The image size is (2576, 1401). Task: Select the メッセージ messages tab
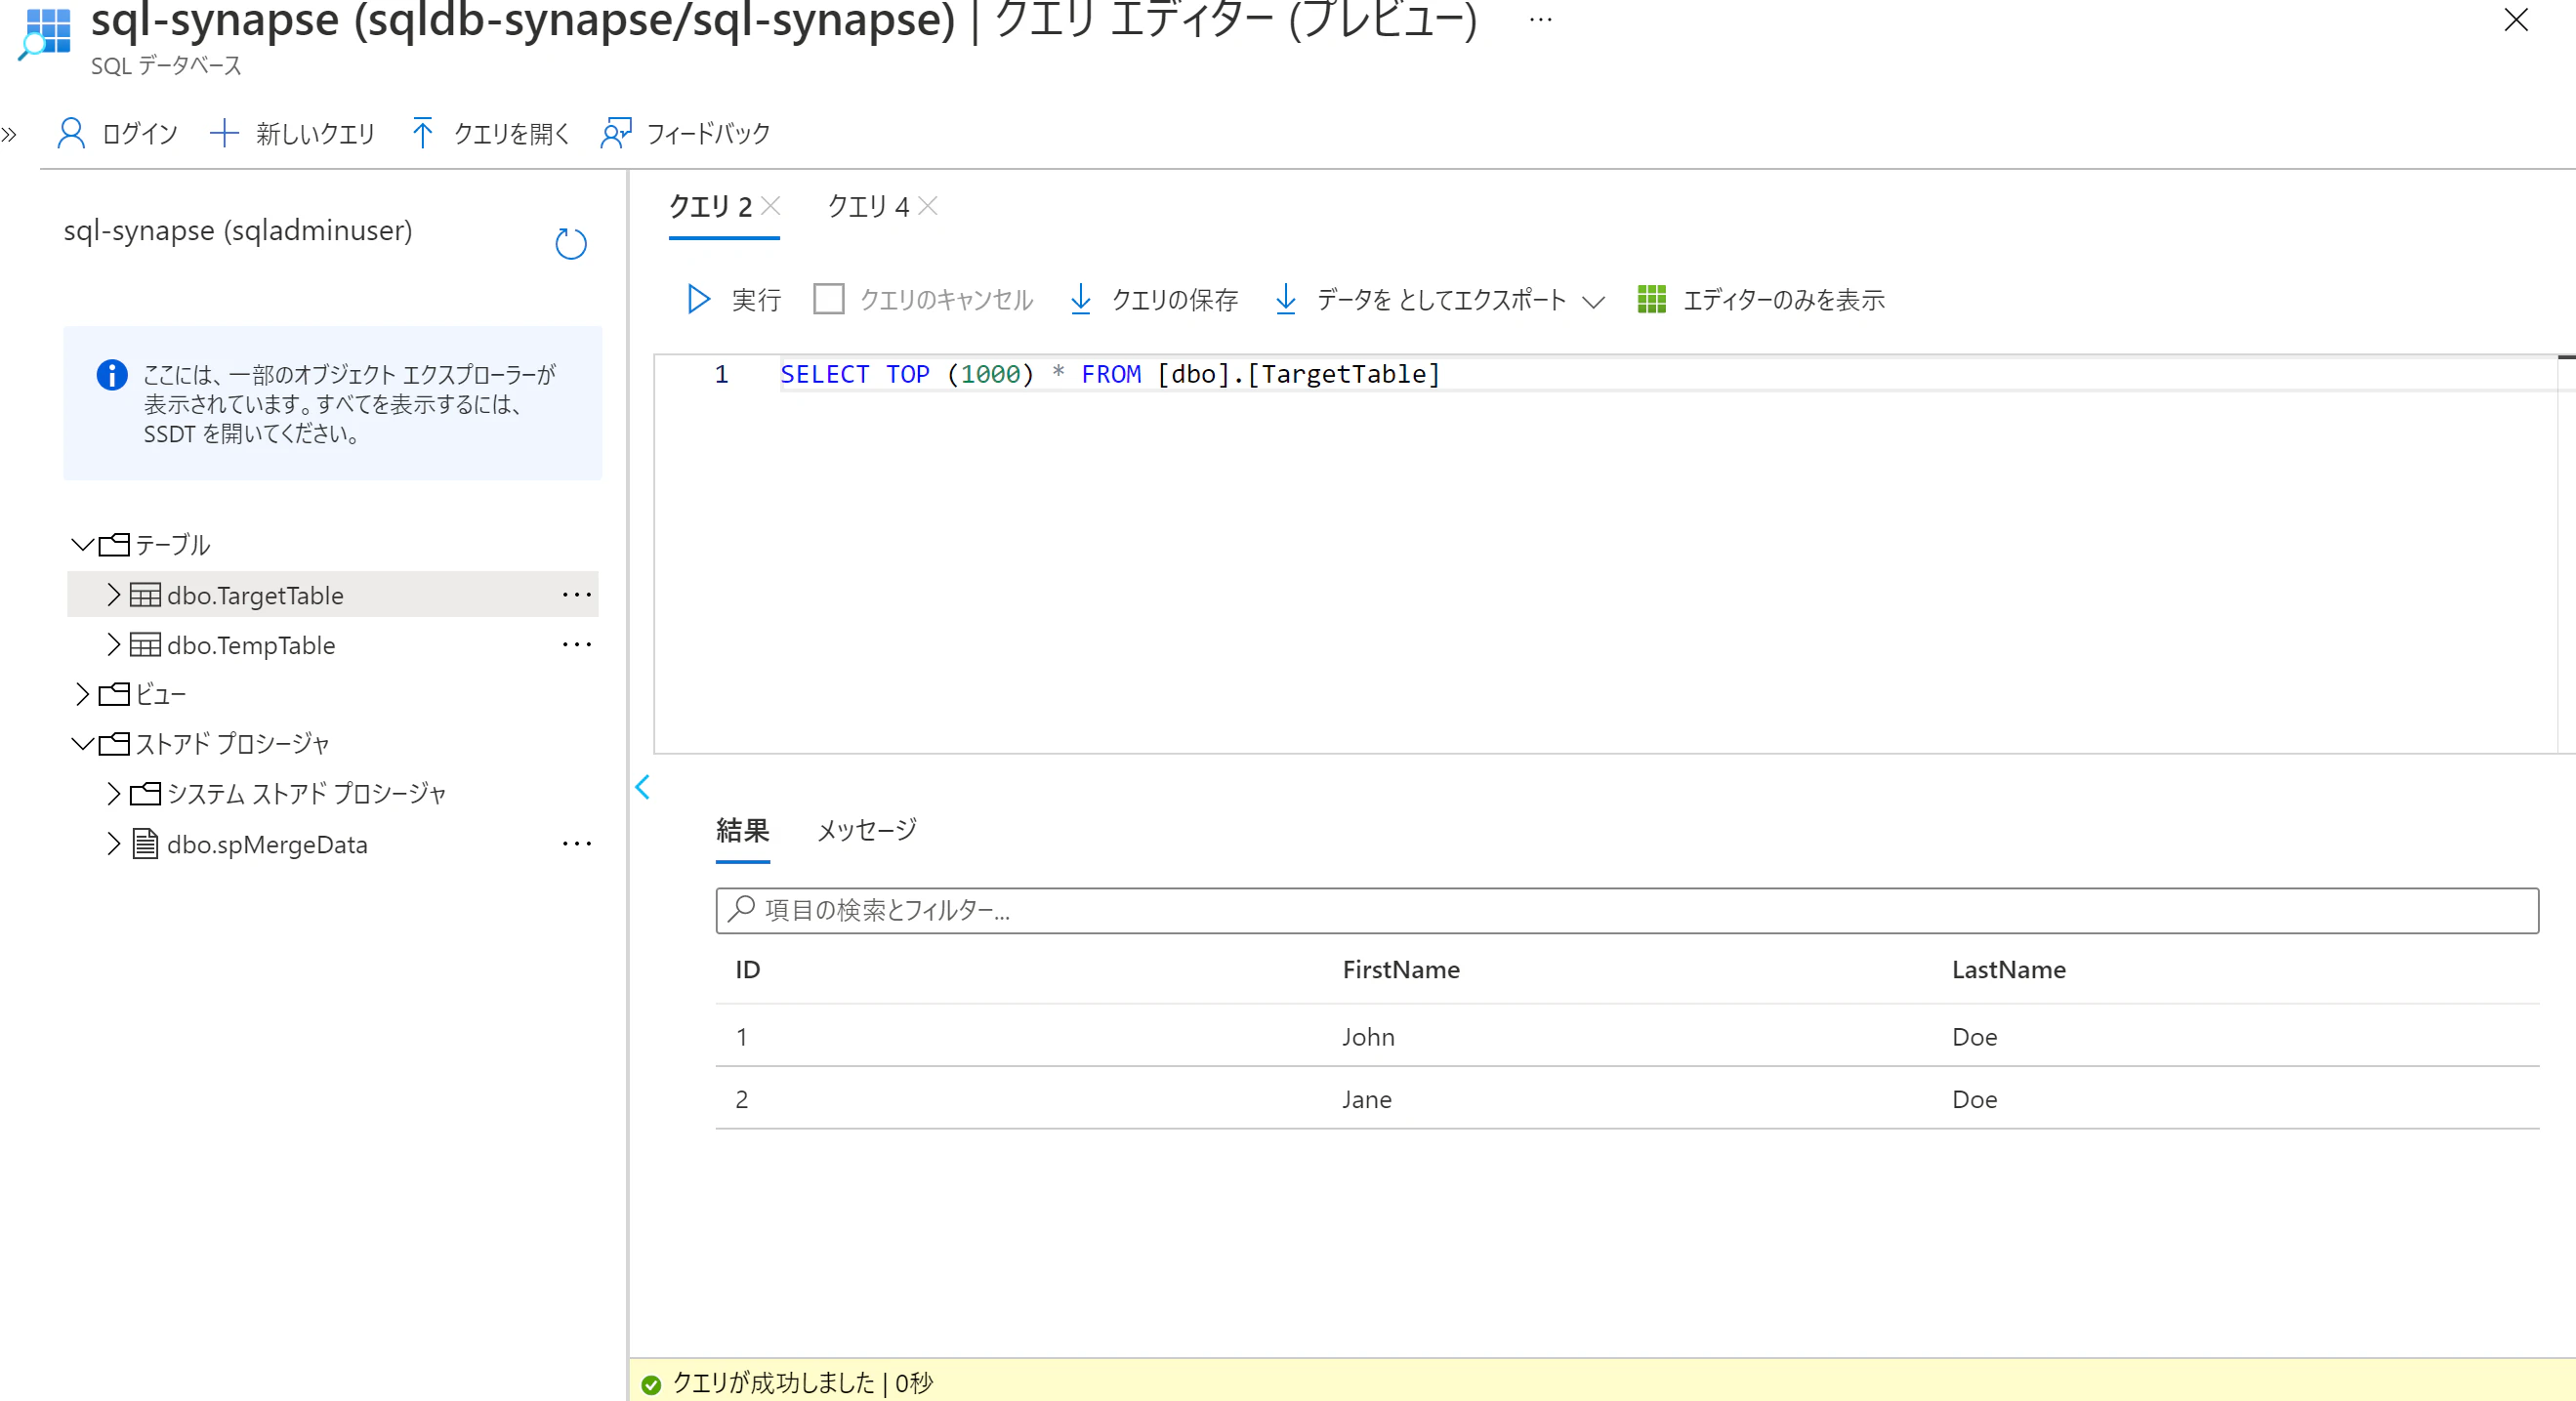(867, 830)
